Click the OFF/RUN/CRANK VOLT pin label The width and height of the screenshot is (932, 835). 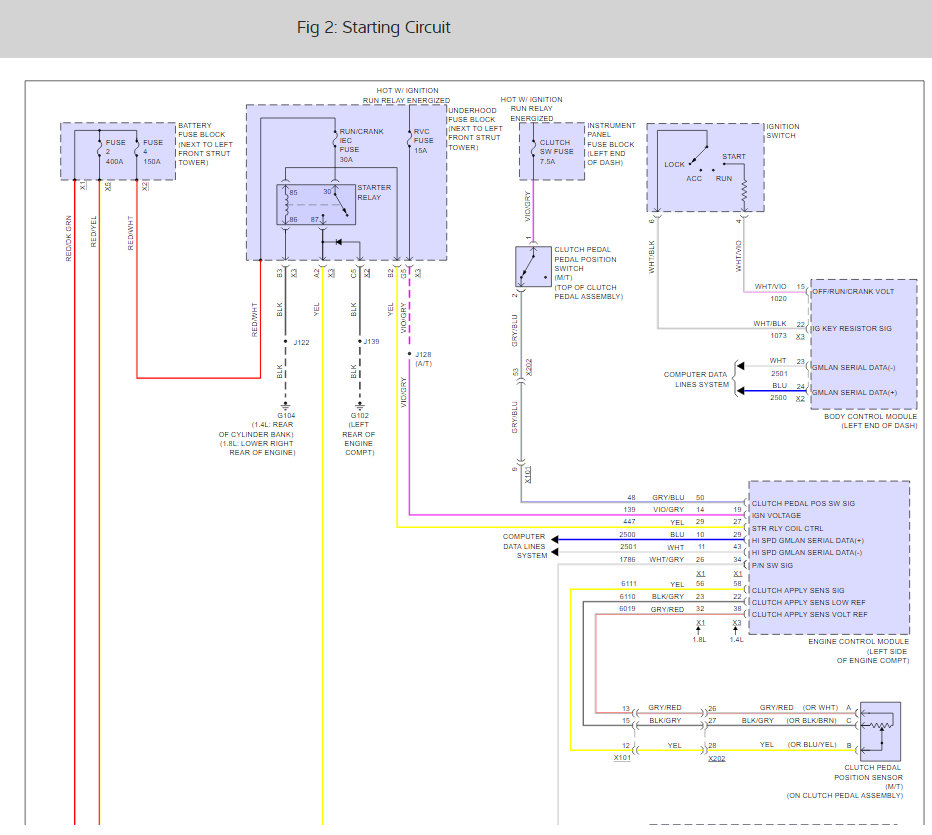(853, 291)
